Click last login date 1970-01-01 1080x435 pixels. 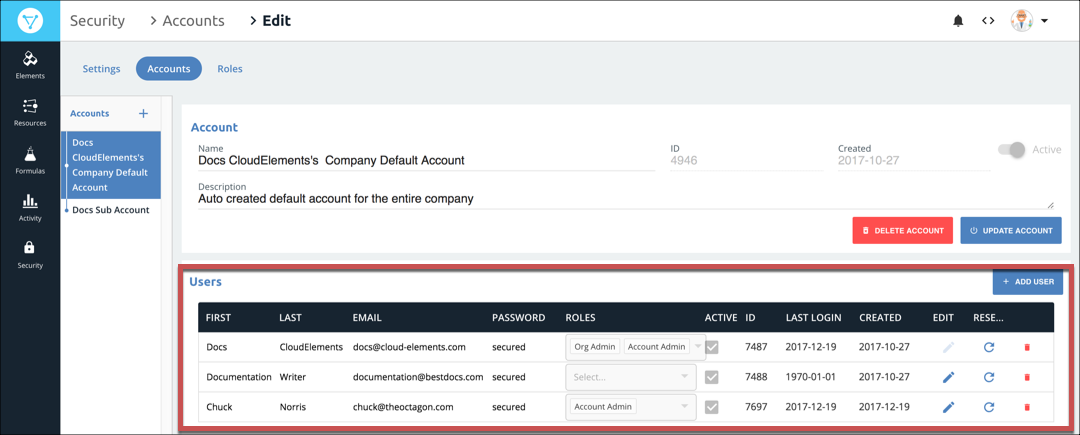point(811,377)
